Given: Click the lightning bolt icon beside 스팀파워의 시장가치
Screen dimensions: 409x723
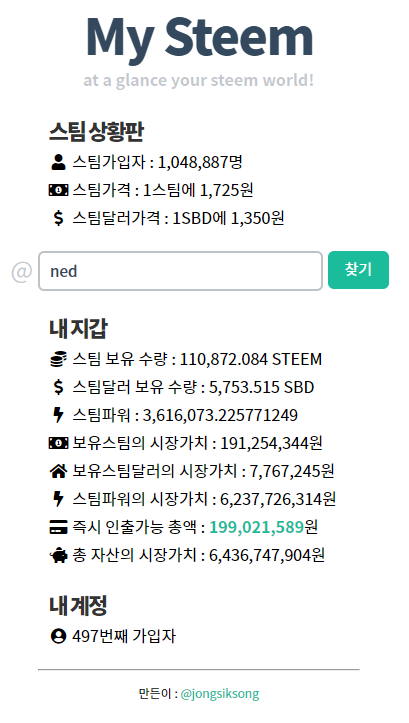Looking at the screenshot, I should [x=58, y=499].
